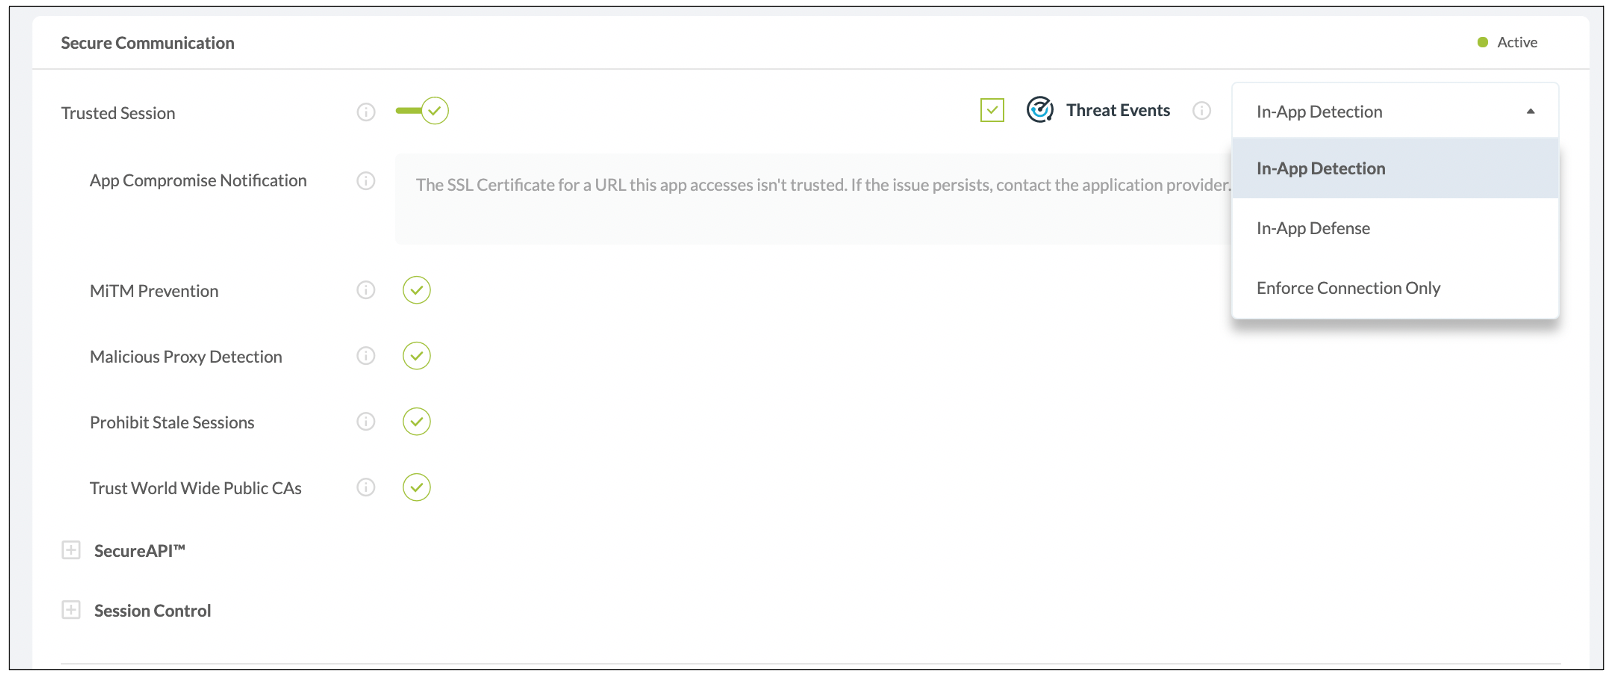Toggle the Trusted Session switch
Image resolution: width=1614 pixels, height=680 pixels.
point(423,111)
